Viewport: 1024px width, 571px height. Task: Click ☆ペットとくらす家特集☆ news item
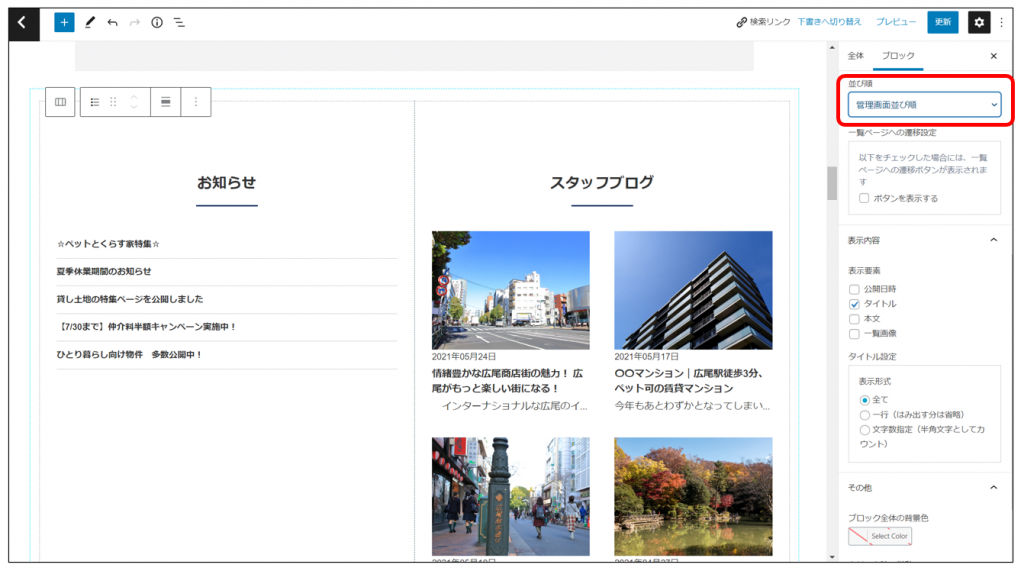coord(108,244)
